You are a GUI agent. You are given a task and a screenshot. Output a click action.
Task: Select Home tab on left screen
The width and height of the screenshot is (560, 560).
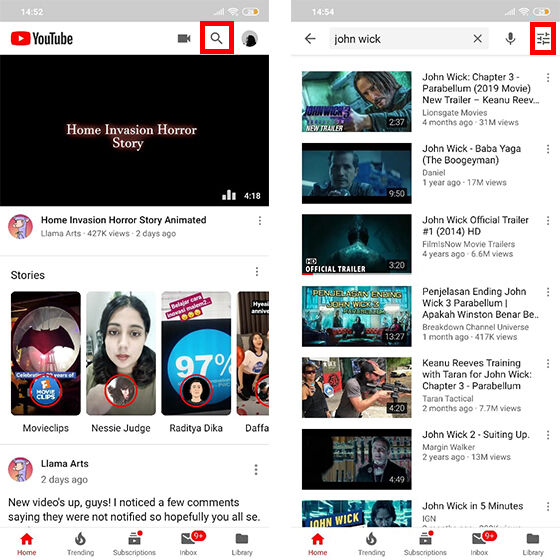pos(27,544)
